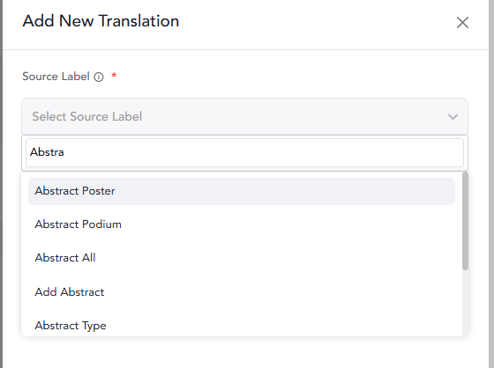Choose Abstract Type from results
The image size is (494, 368).
point(241,325)
